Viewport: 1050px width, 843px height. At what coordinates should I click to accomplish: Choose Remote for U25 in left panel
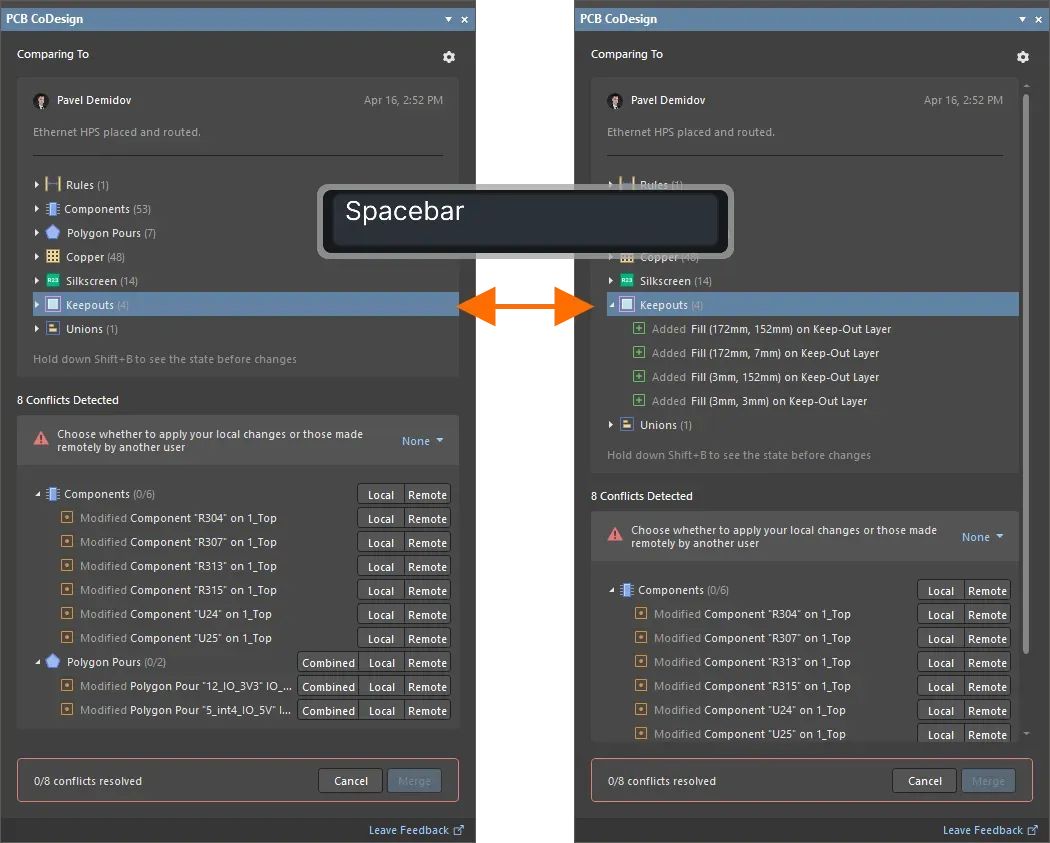pos(427,639)
